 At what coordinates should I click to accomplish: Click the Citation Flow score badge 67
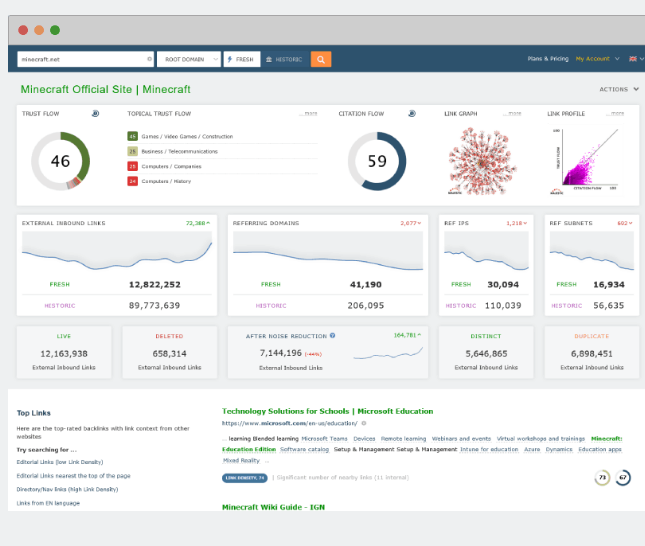[x=623, y=478]
